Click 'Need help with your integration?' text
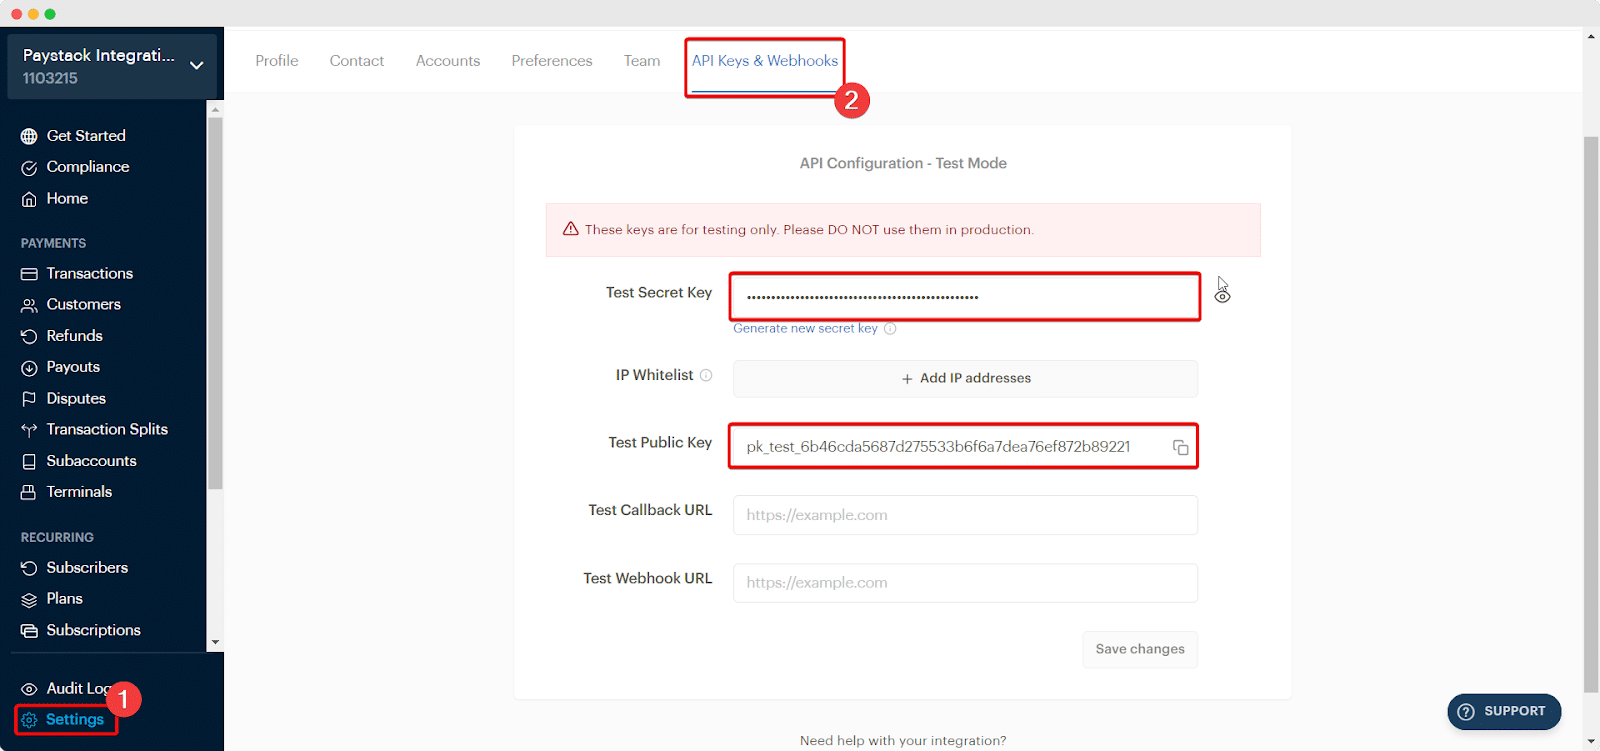1600x751 pixels. 903,741
